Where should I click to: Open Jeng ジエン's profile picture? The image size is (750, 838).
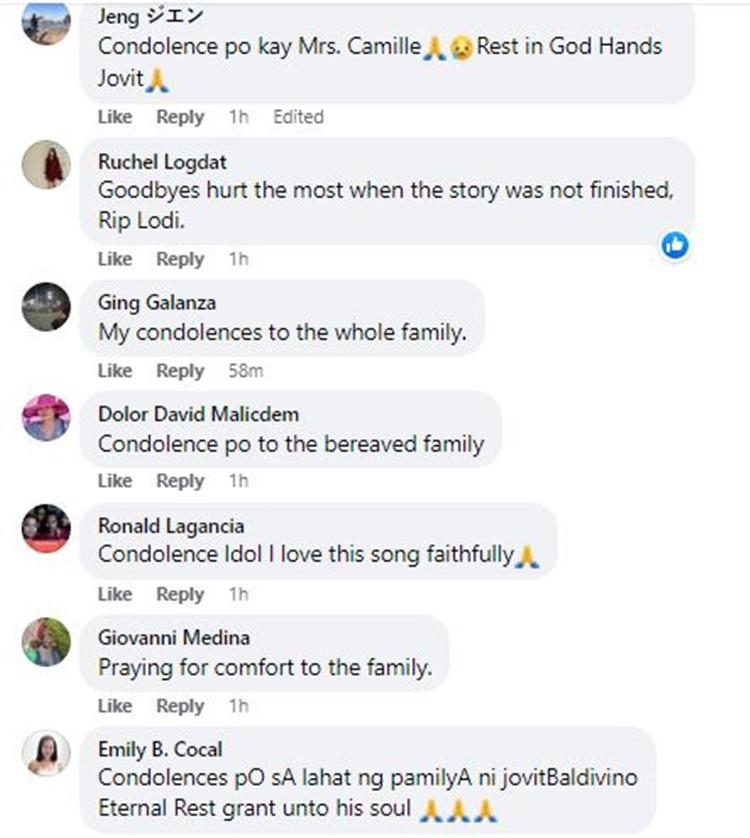tap(44, 22)
